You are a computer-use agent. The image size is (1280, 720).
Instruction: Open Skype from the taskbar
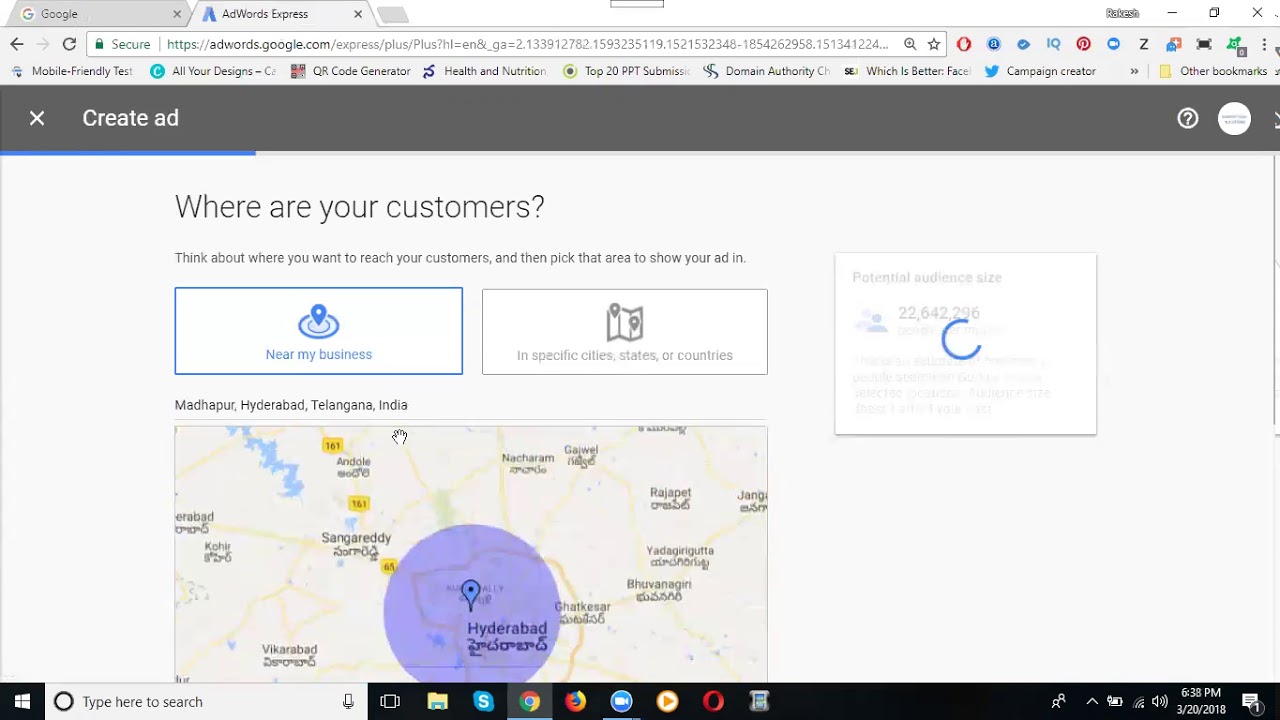[483, 701]
